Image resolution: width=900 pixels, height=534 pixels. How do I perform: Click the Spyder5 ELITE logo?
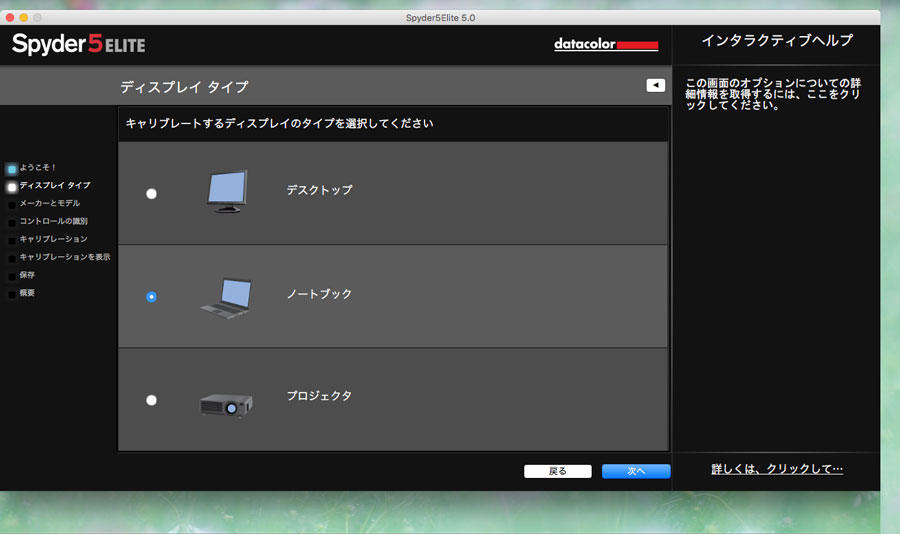click(x=79, y=44)
